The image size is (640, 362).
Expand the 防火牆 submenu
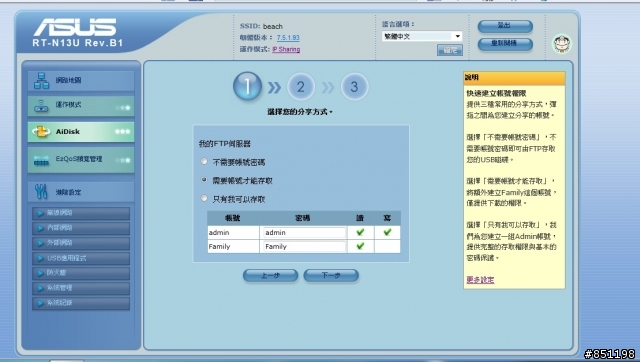(81, 273)
